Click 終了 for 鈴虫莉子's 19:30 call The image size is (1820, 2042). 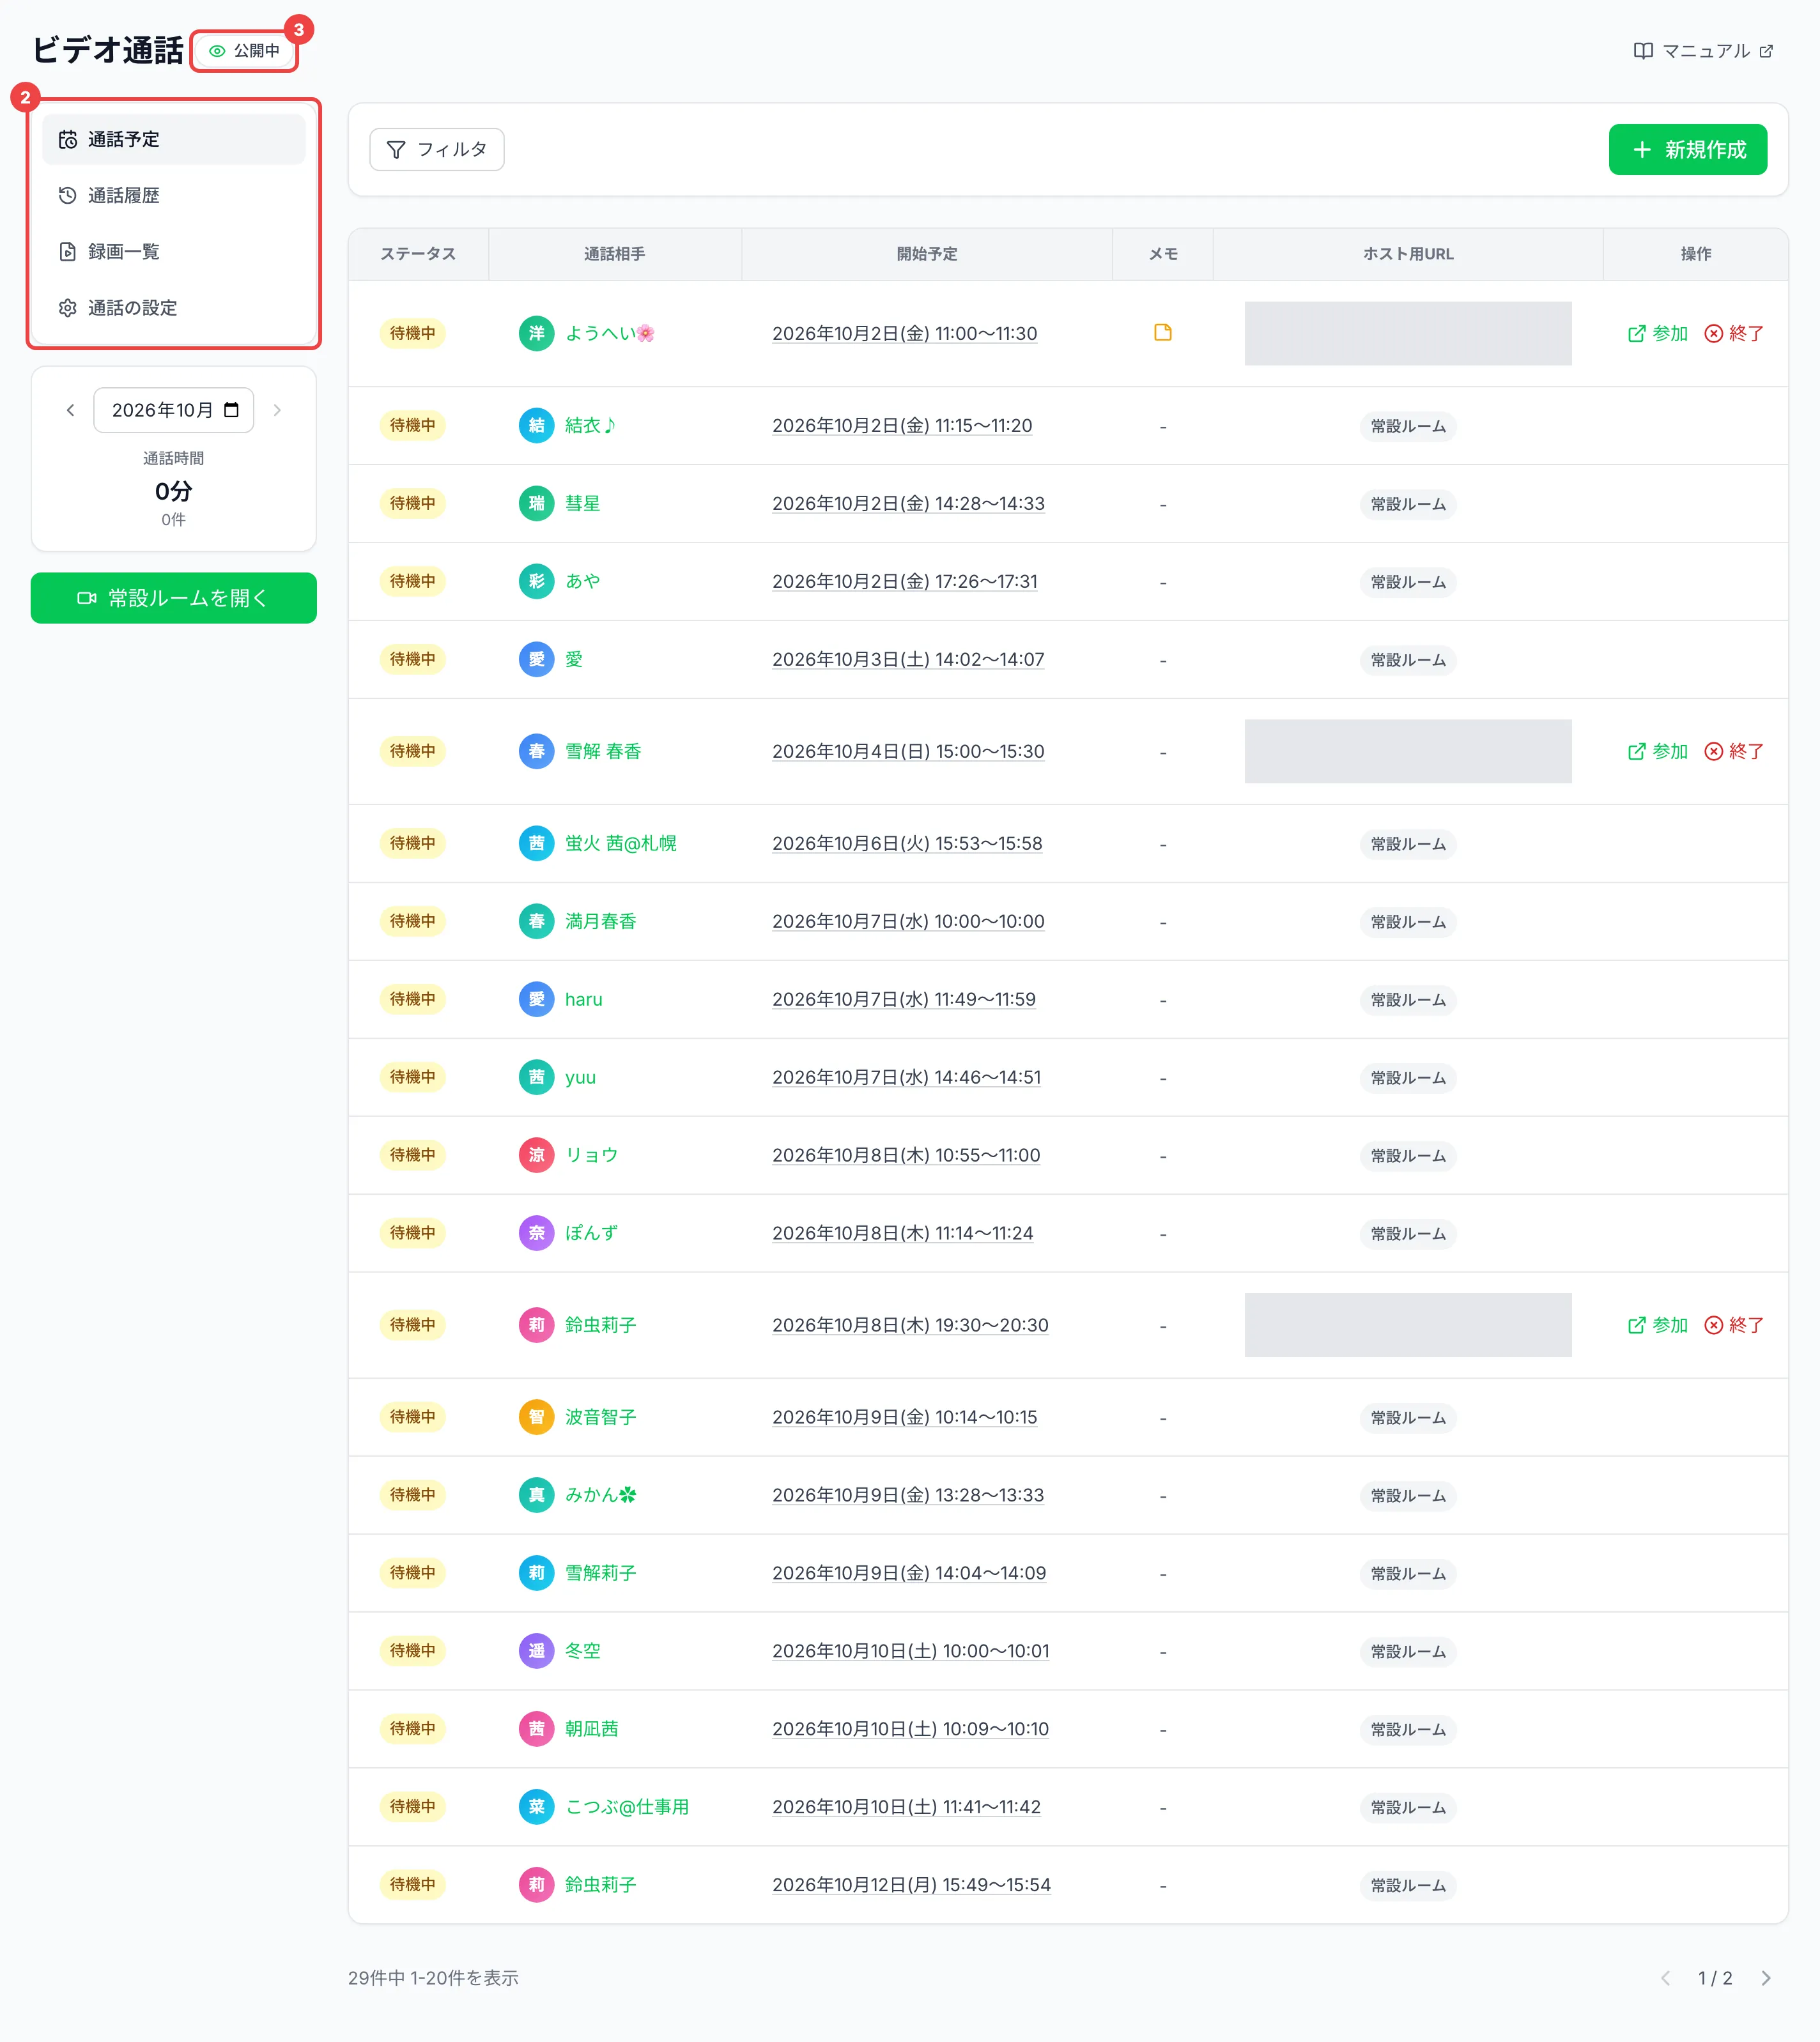click(x=1734, y=1325)
